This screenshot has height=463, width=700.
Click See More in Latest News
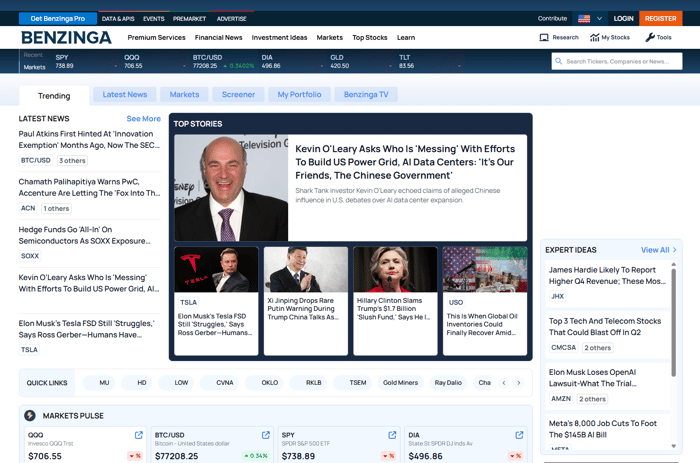point(143,119)
